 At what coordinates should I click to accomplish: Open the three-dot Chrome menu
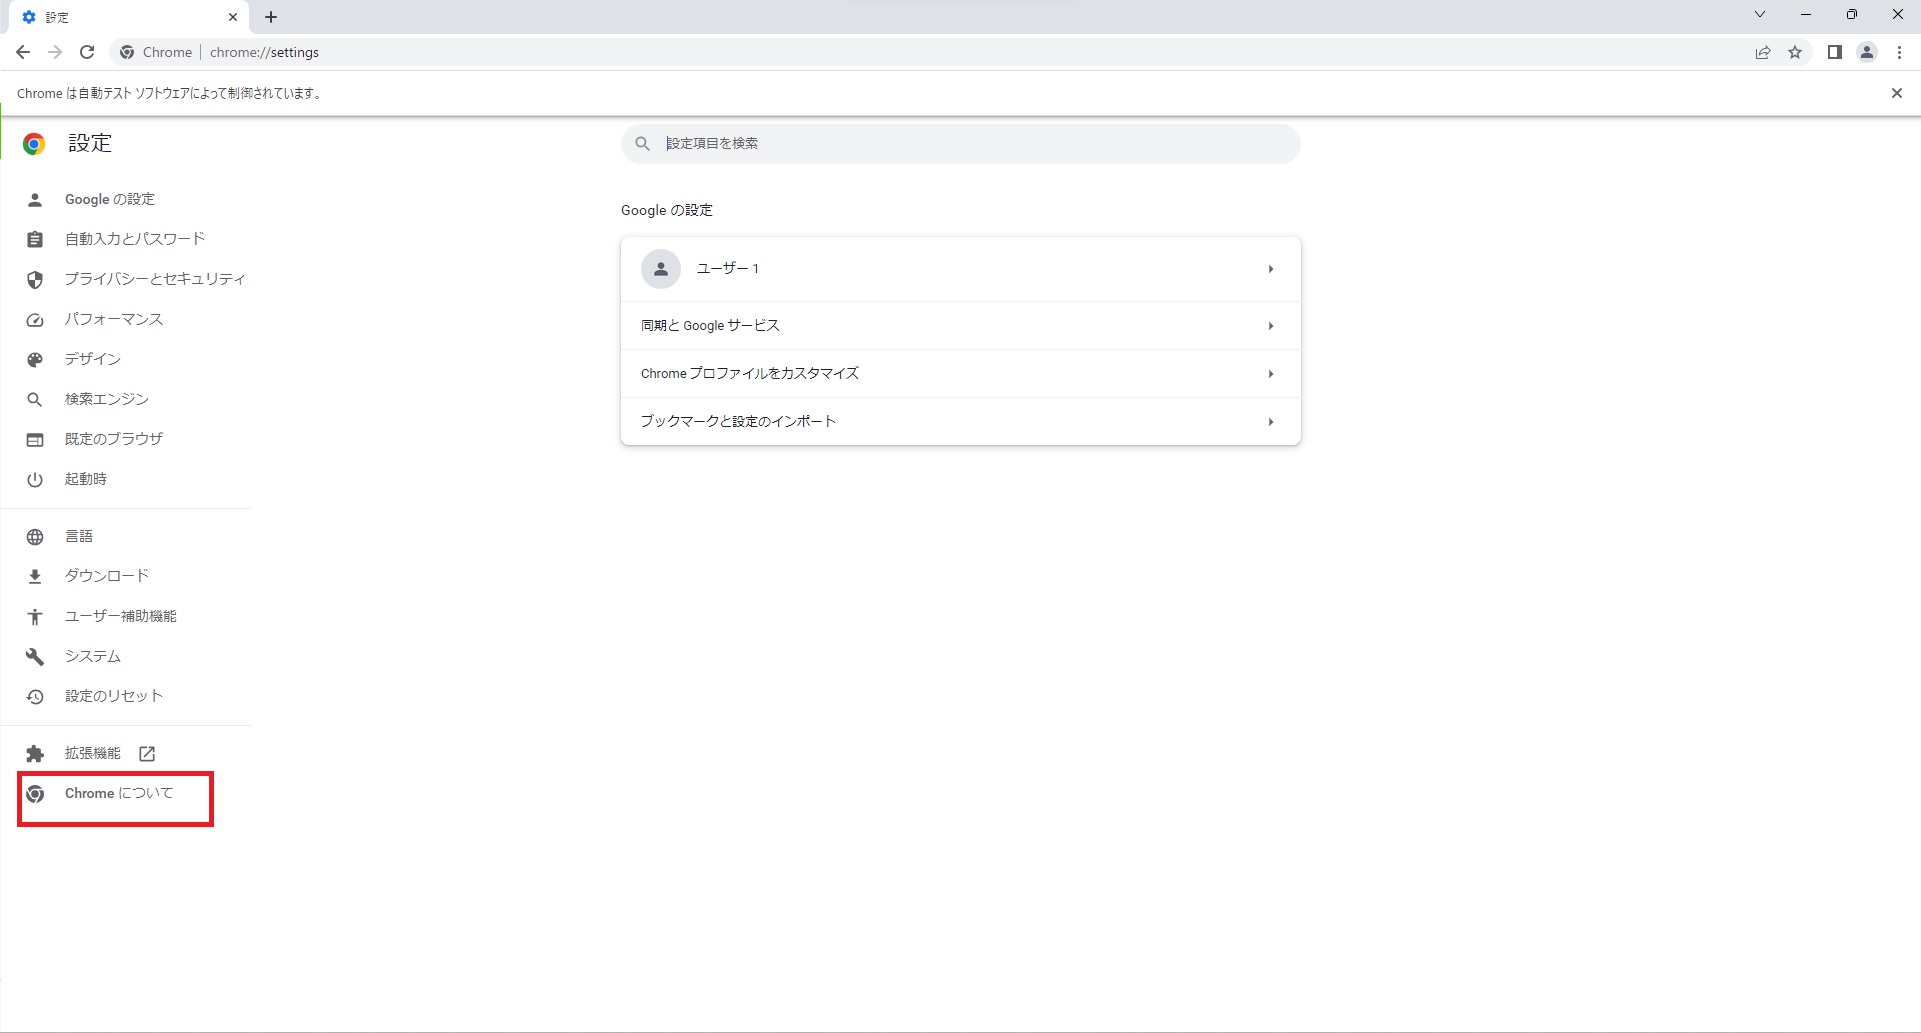point(1899,52)
